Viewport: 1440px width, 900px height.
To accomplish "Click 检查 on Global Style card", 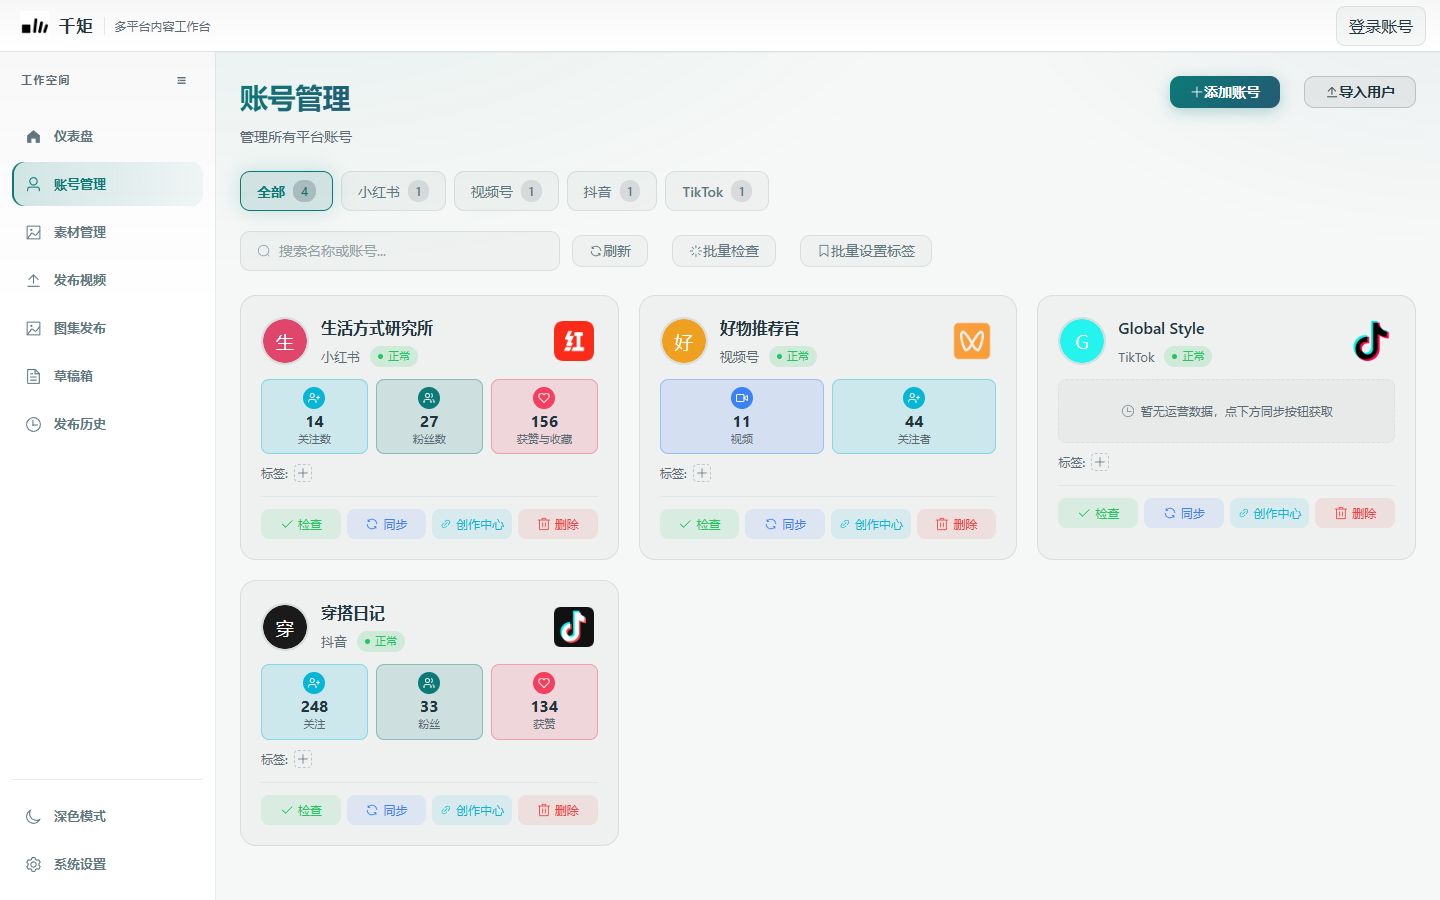I will point(1098,513).
